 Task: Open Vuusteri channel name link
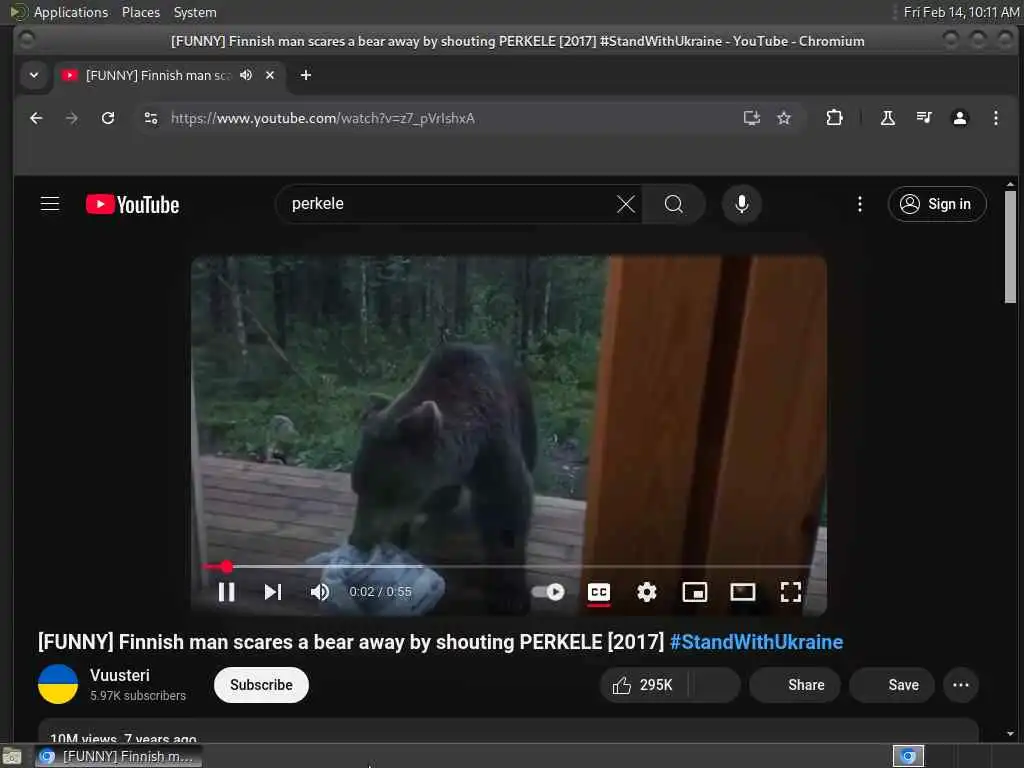(120, 675)
